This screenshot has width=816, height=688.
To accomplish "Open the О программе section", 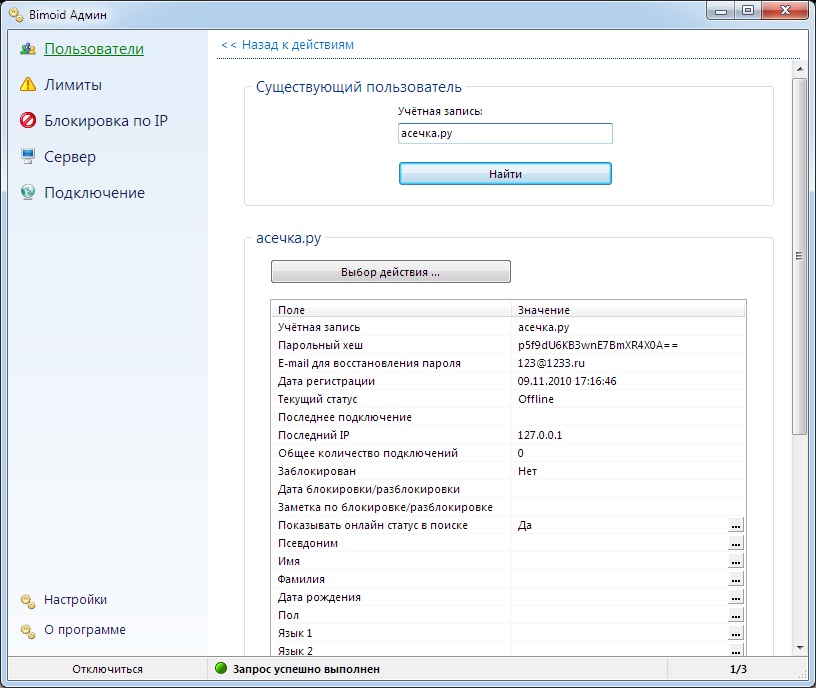I will (x=85, y=630).
